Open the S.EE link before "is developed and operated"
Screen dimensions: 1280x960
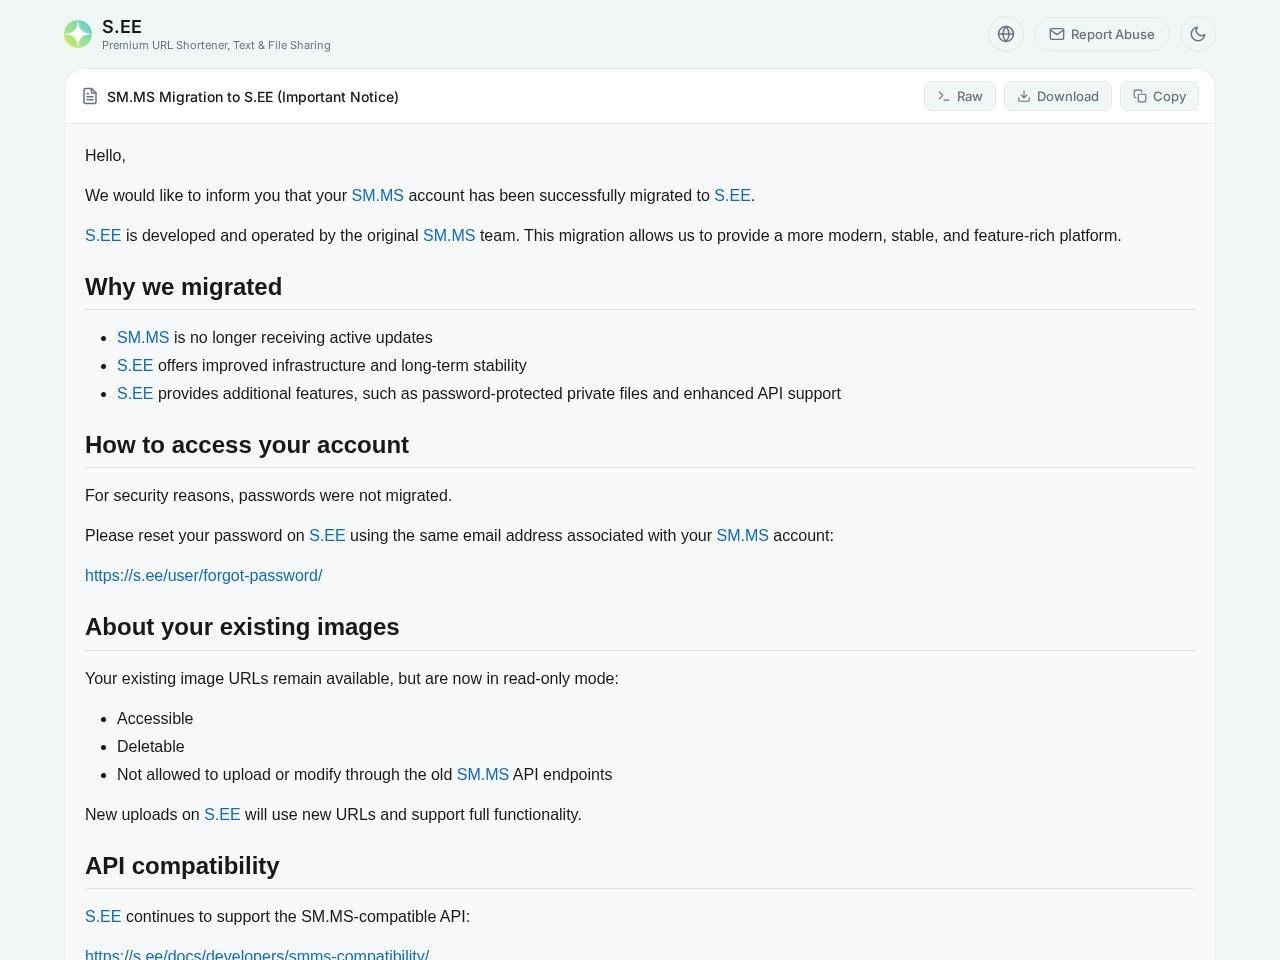(x=103, y=236)
